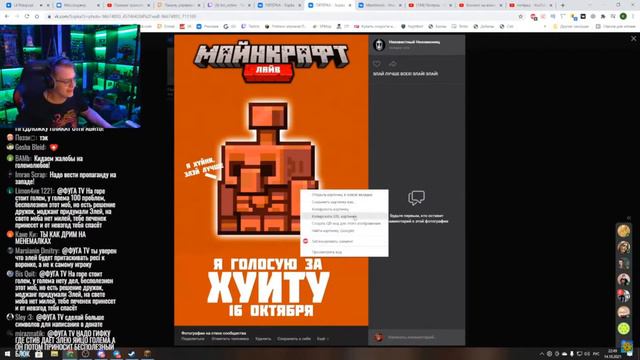The image size is (640, 360).
Task: Reload the page with the refresh icon
Action: [27, 16]
